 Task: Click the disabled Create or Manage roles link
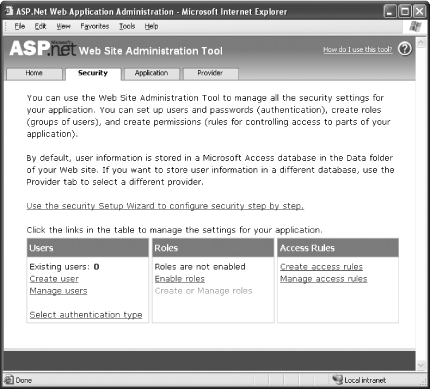pos(203,291)
